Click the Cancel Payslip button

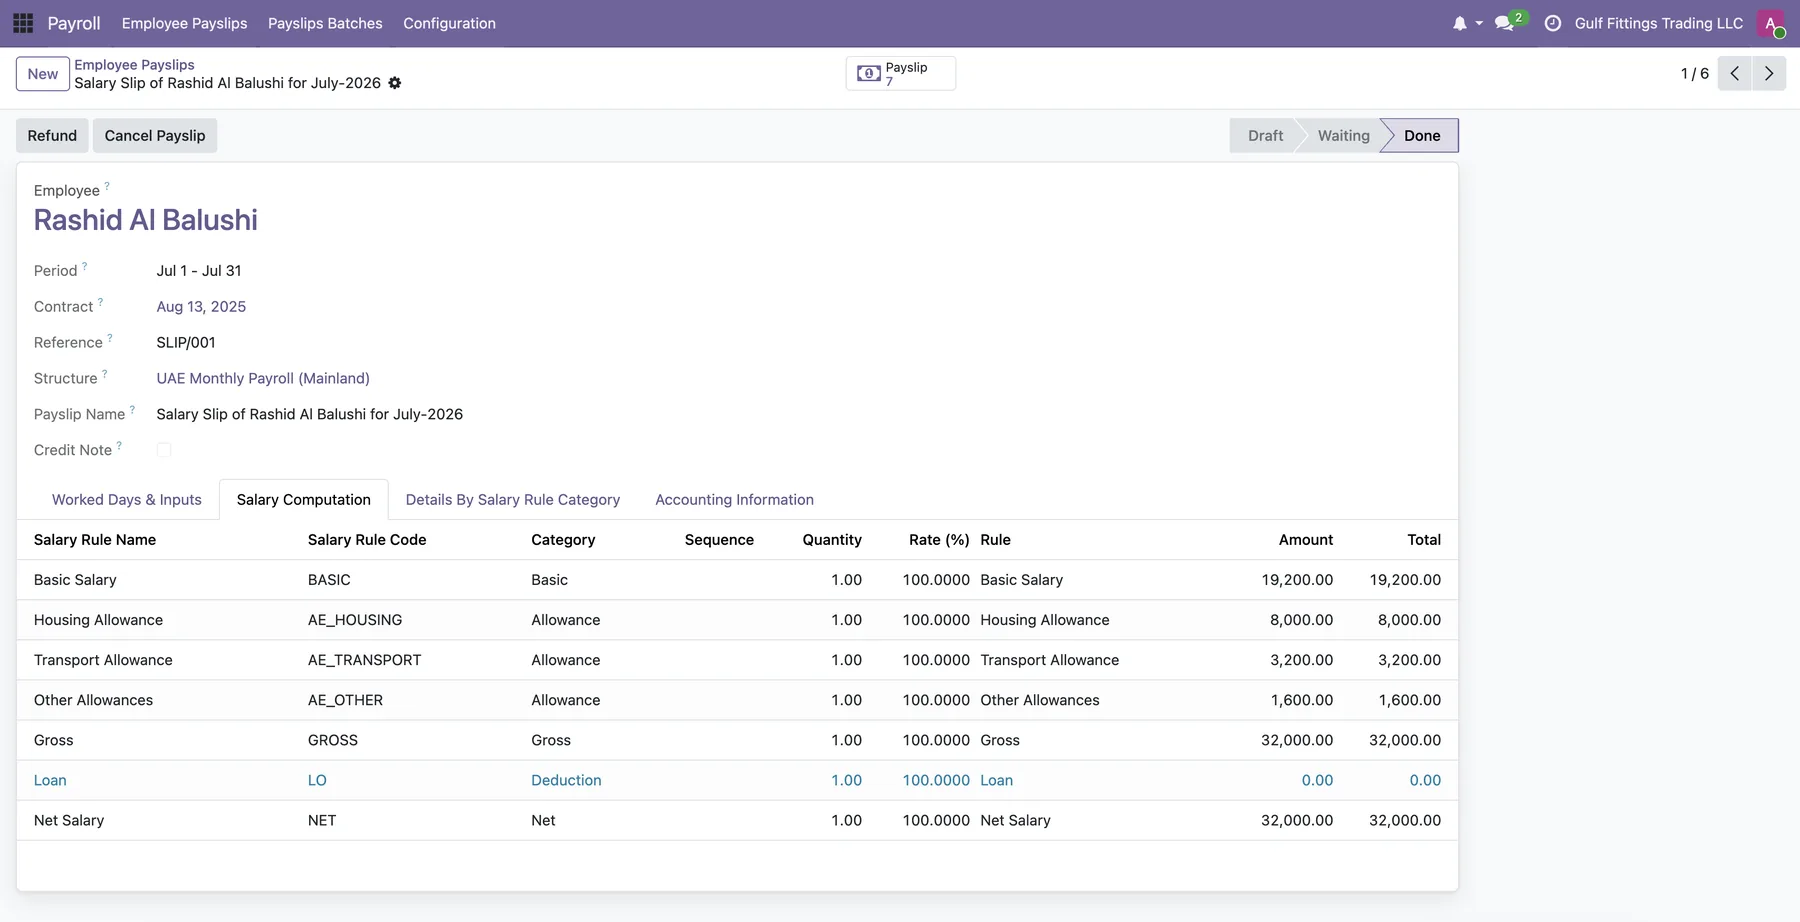pos(155,136)
